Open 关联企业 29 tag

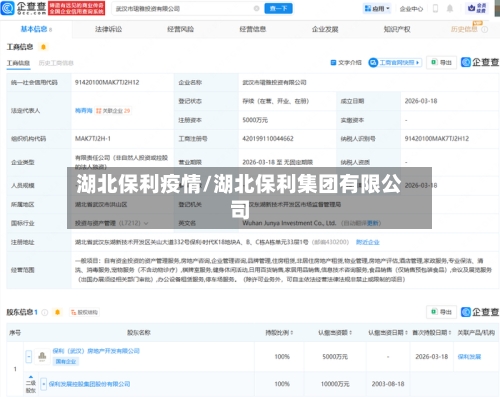(113, 111)
